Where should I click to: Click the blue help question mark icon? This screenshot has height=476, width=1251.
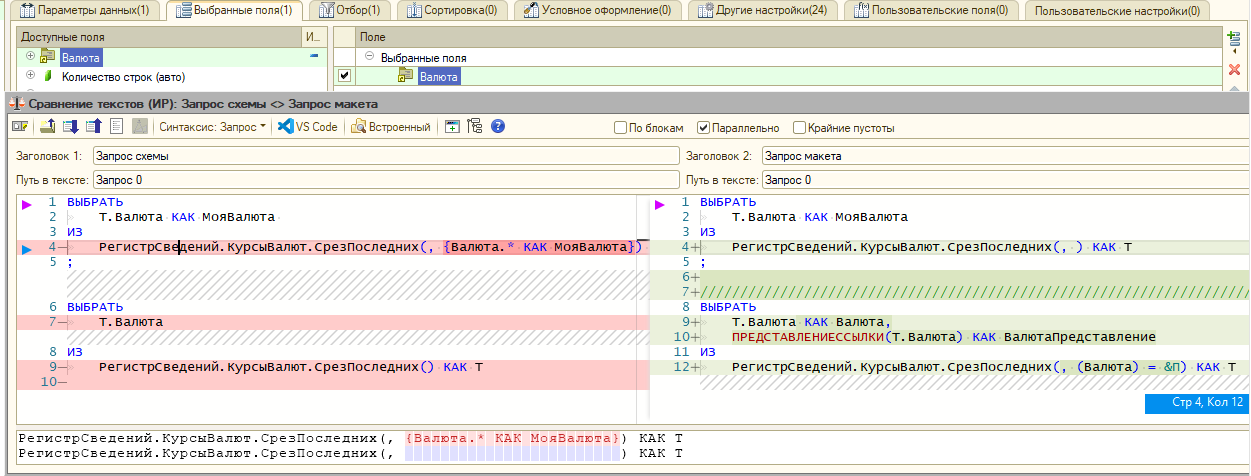498,127
